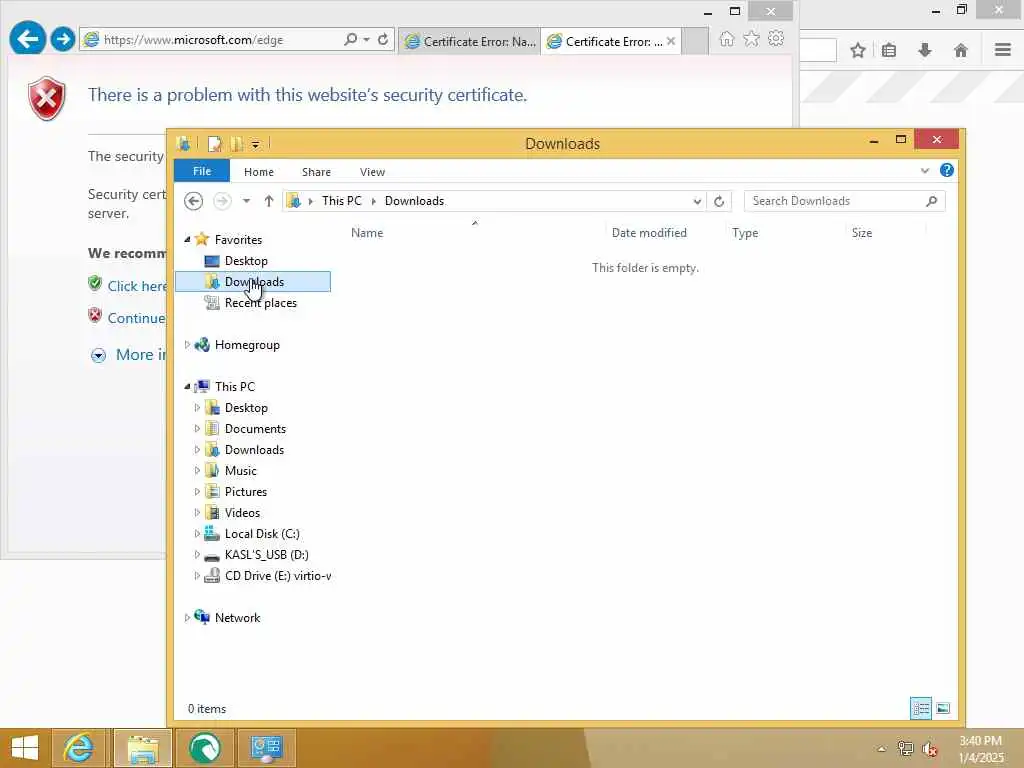Collapse the Favorites group
The width and height of the screenshot is (1024, 768).
(187, 240)
